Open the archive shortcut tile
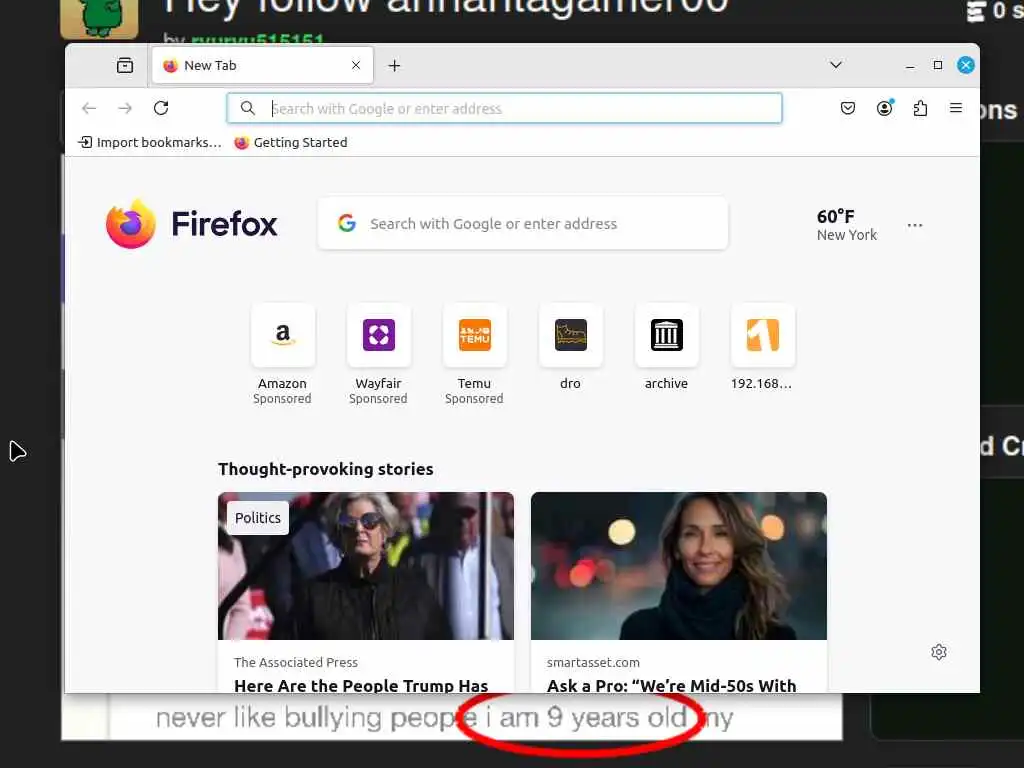 click(666, 347)
